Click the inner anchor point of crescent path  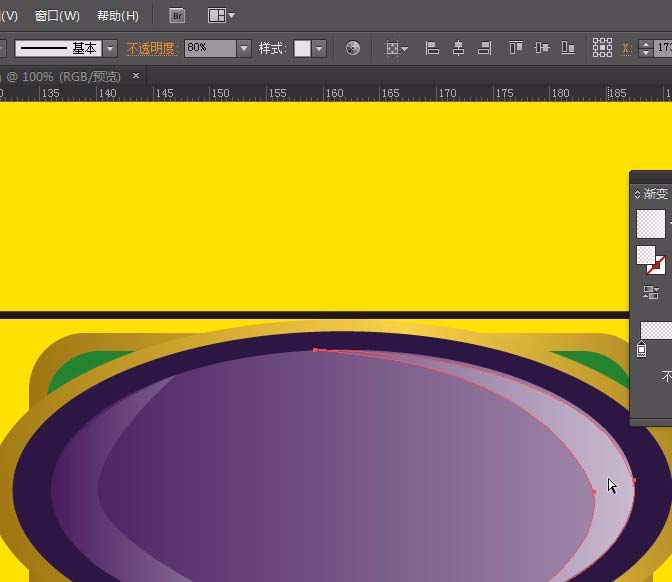coord(594,492)
